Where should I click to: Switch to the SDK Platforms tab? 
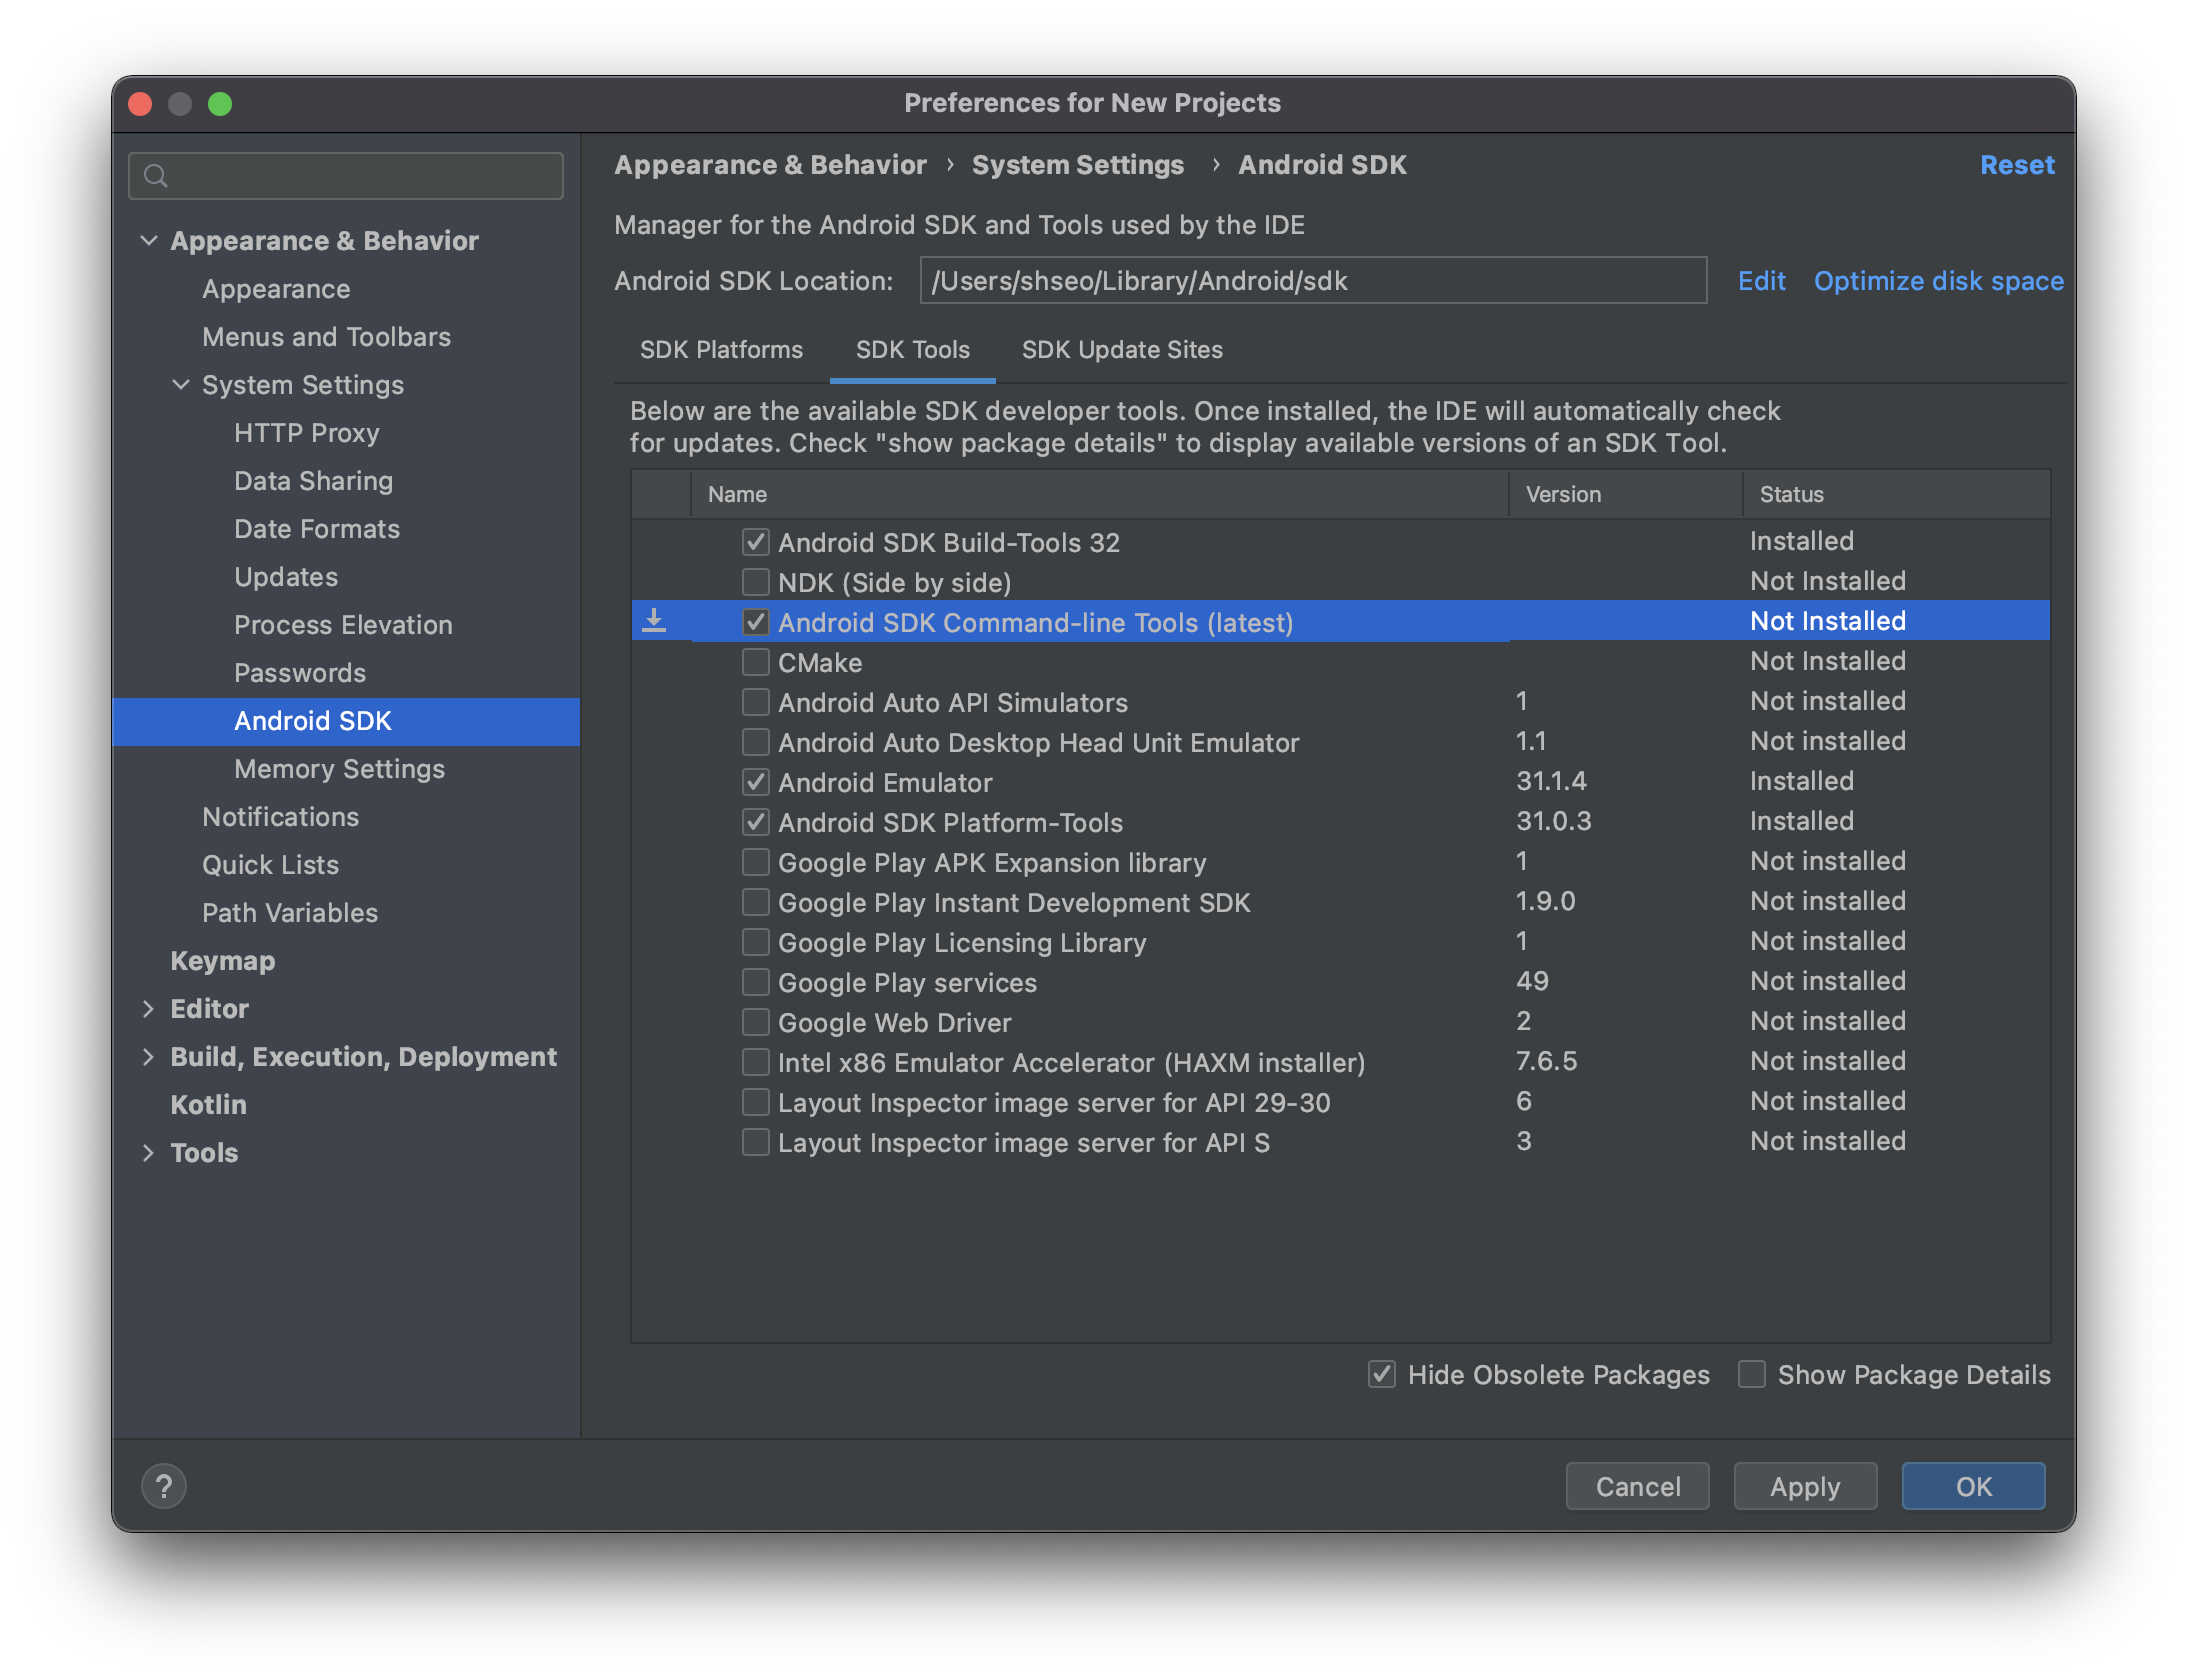tap(721, 350)
